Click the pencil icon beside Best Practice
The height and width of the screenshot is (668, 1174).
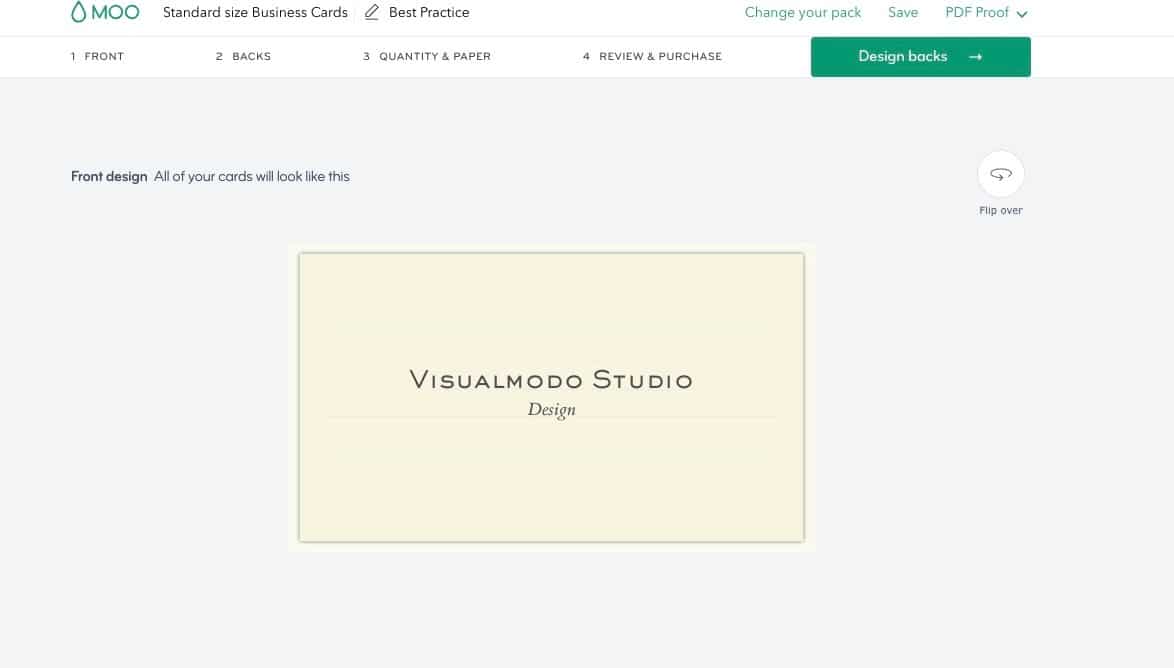click(x=371, y=12)
